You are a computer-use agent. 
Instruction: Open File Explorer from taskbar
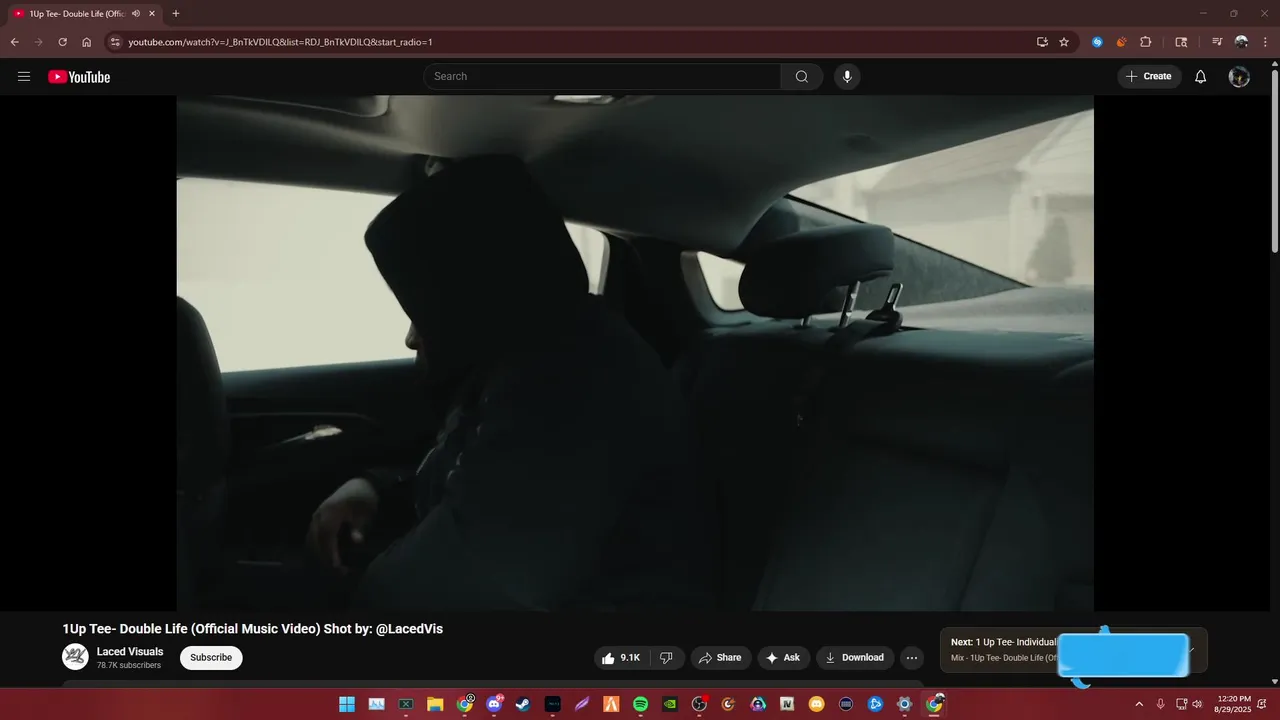[435, 704]
